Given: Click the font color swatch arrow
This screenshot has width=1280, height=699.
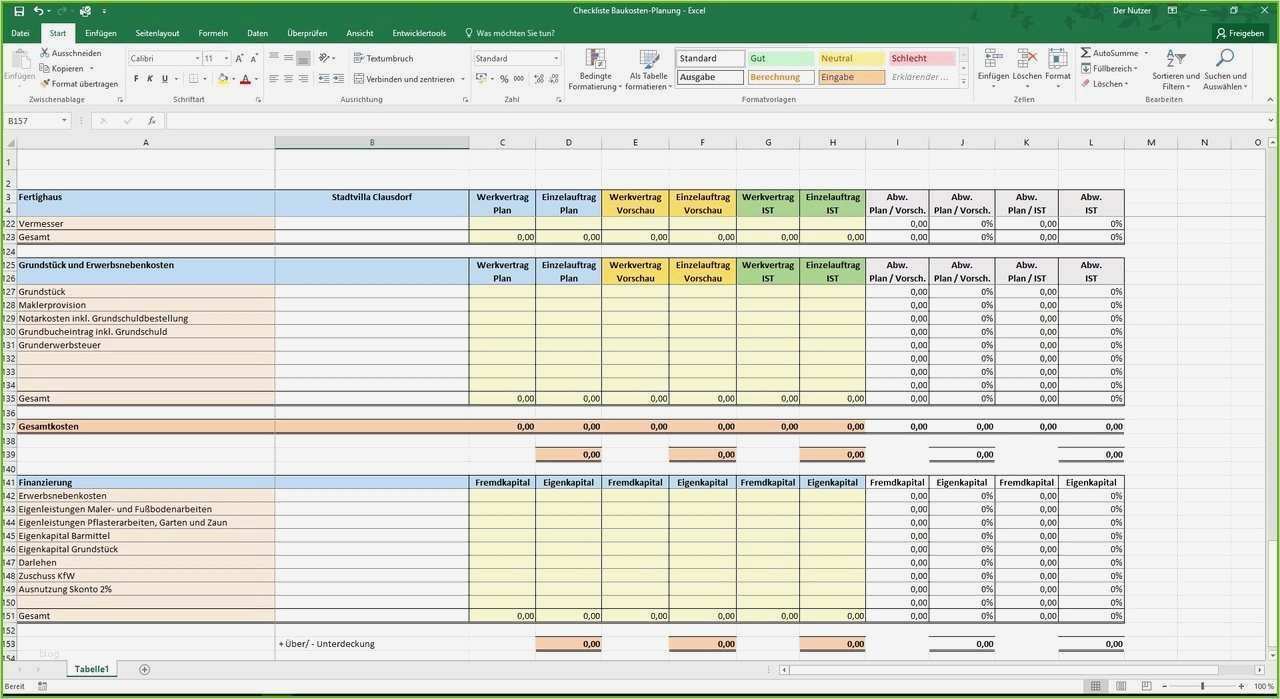Looking at the screenshot, I should pyautogui.click(x=256, y=79).
